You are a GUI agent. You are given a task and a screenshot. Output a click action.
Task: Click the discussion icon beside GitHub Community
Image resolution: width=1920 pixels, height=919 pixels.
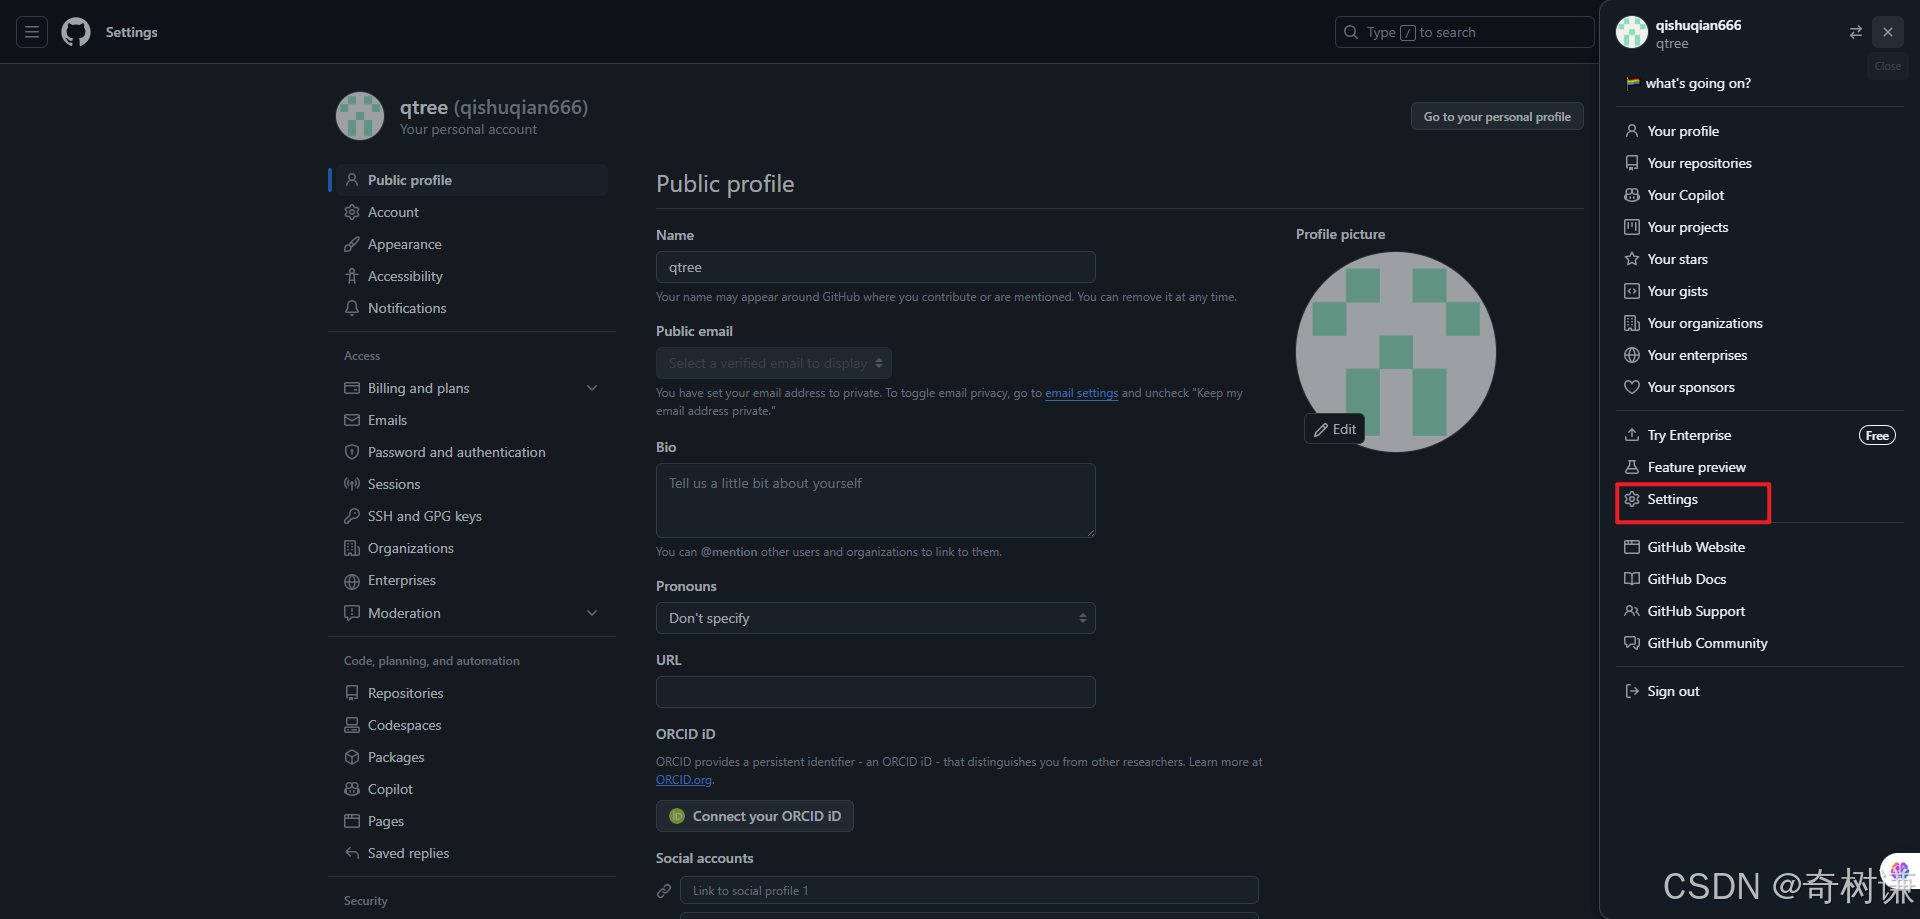click(1632, 643)
